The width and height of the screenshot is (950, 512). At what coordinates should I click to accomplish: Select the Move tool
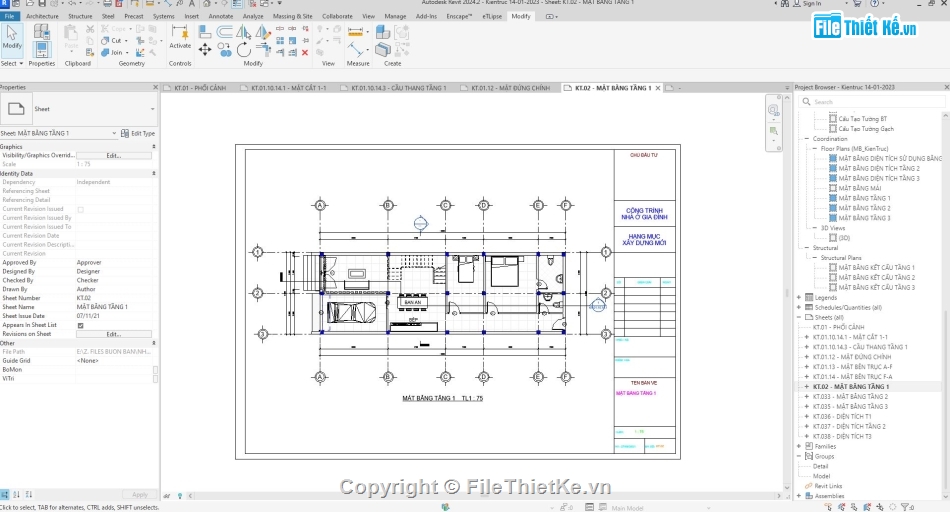point(205,50)
